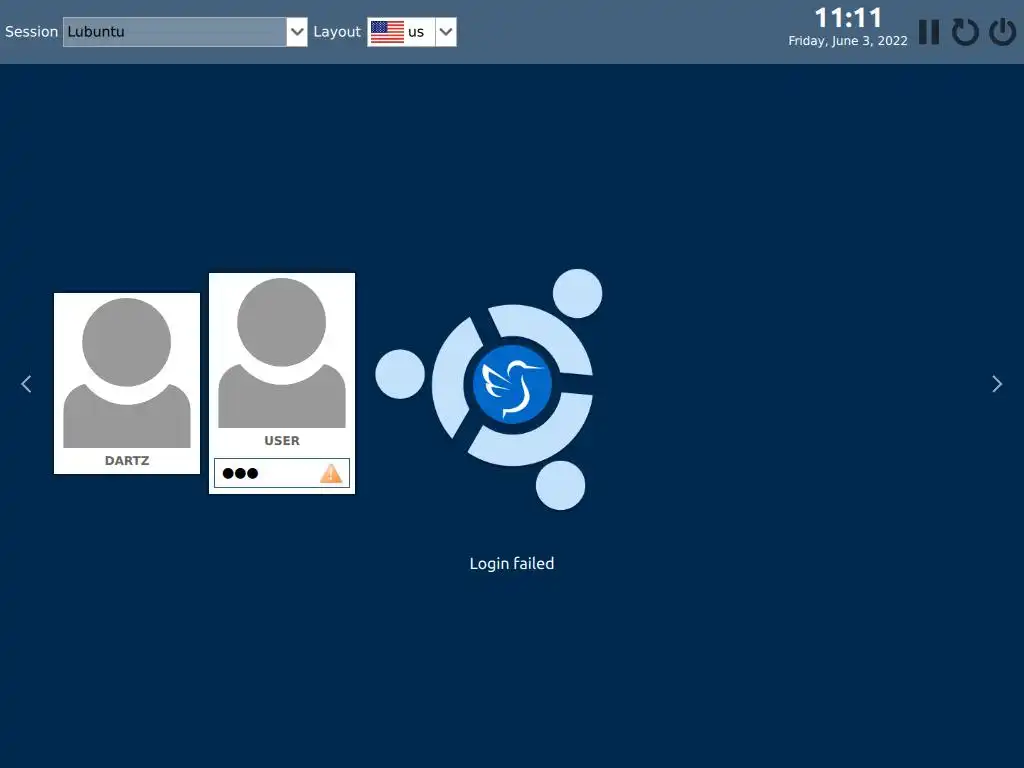This screenshot has height=768, width=1024.
Task: Click the warning triangle in password field
Action: coord(331,473)
